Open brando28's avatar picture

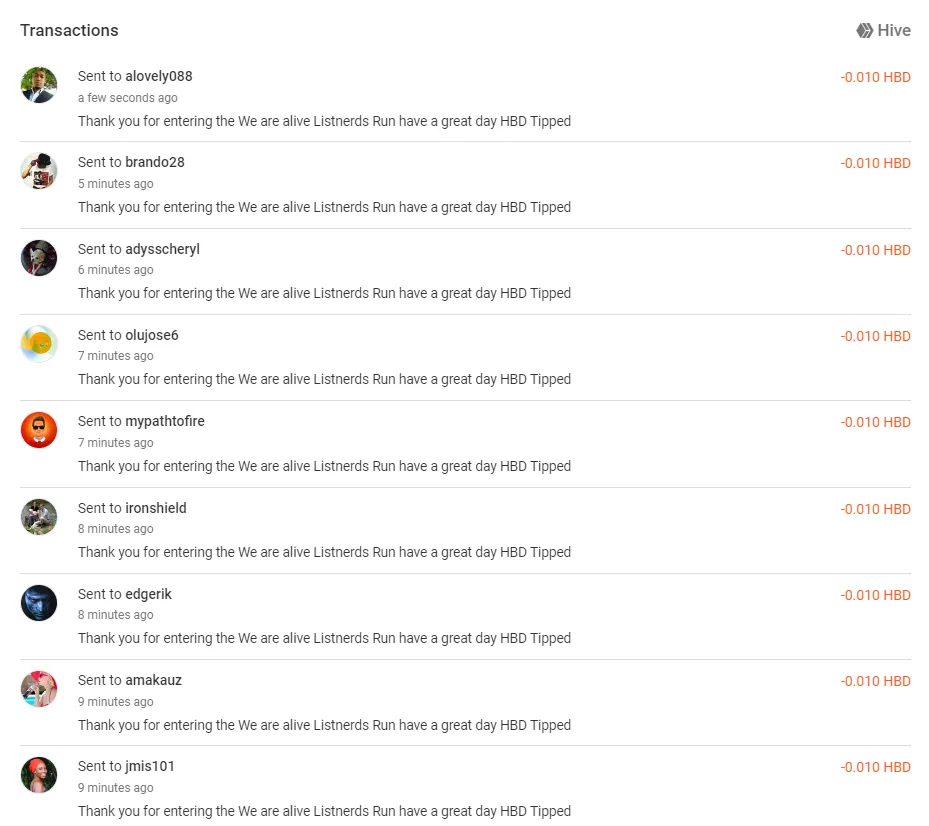coord(39,171)
